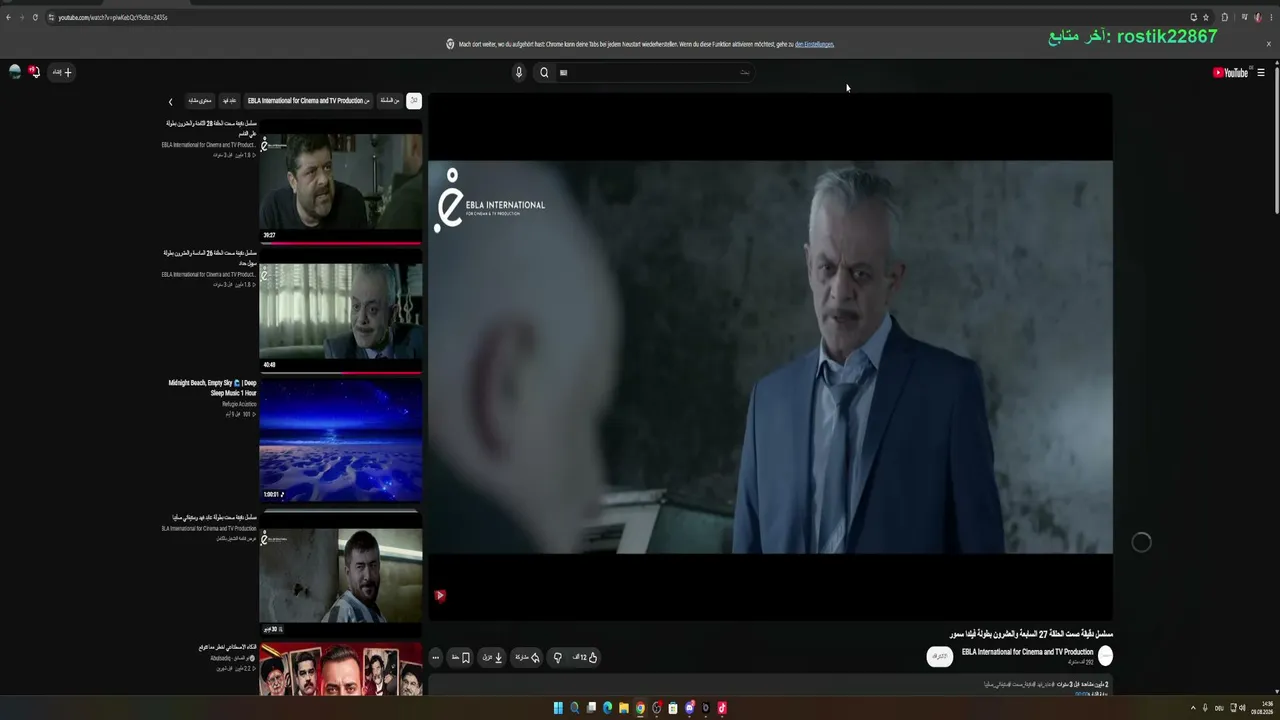Screen dimensions: 1280x720
Task: Go forward in Chrome
Action: (22, 17)
